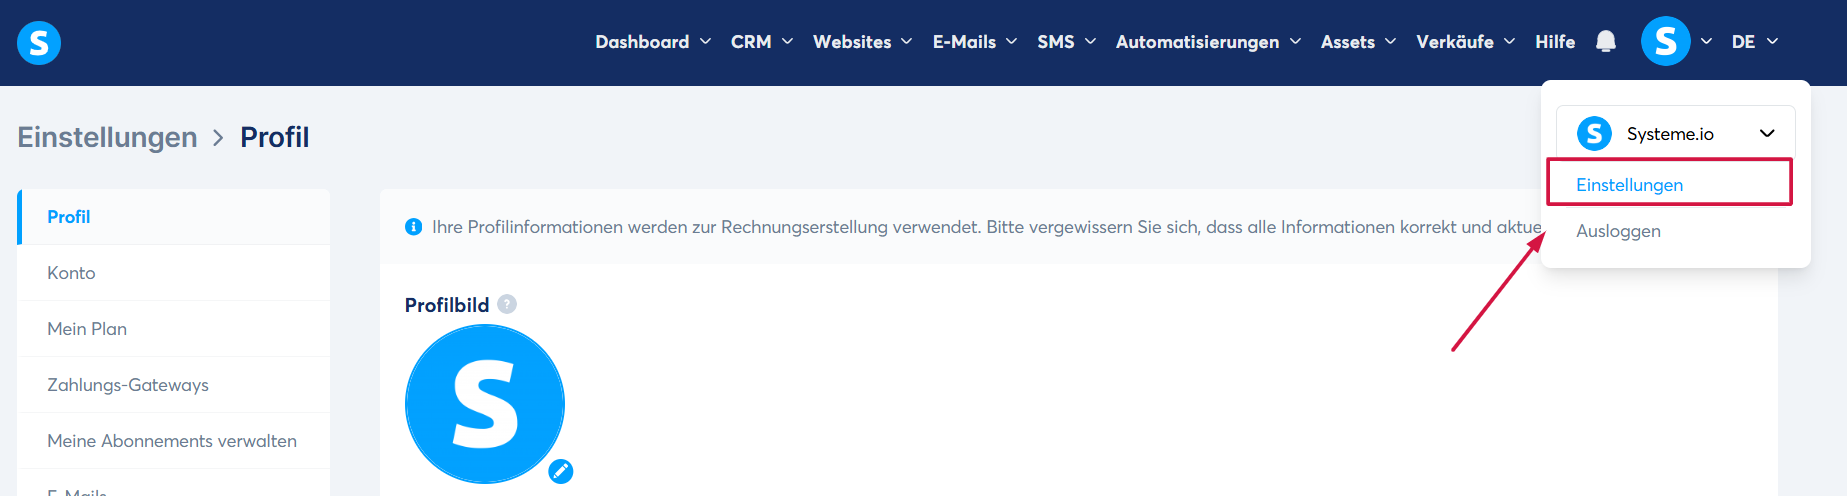Open the Assets dropdown
This screenshot has width=1847, height=496.
(1358, 42)
